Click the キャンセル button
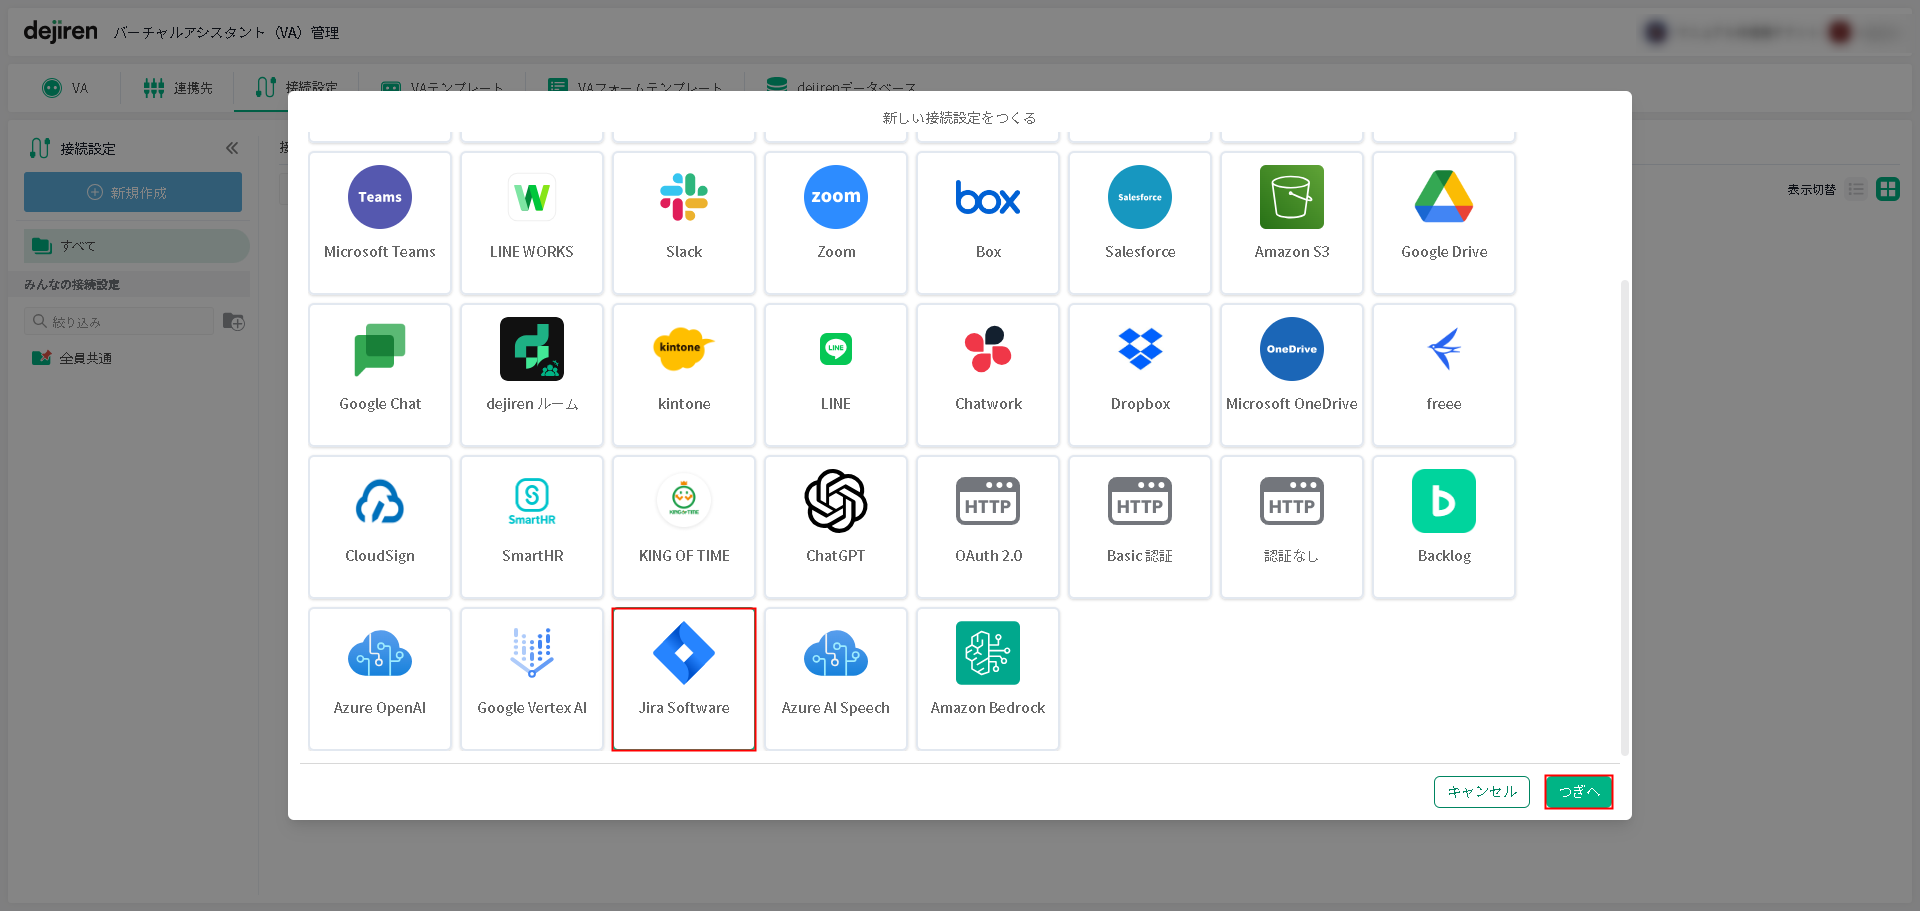Viewport: 1920px width, 911px height. [1482, 791]
